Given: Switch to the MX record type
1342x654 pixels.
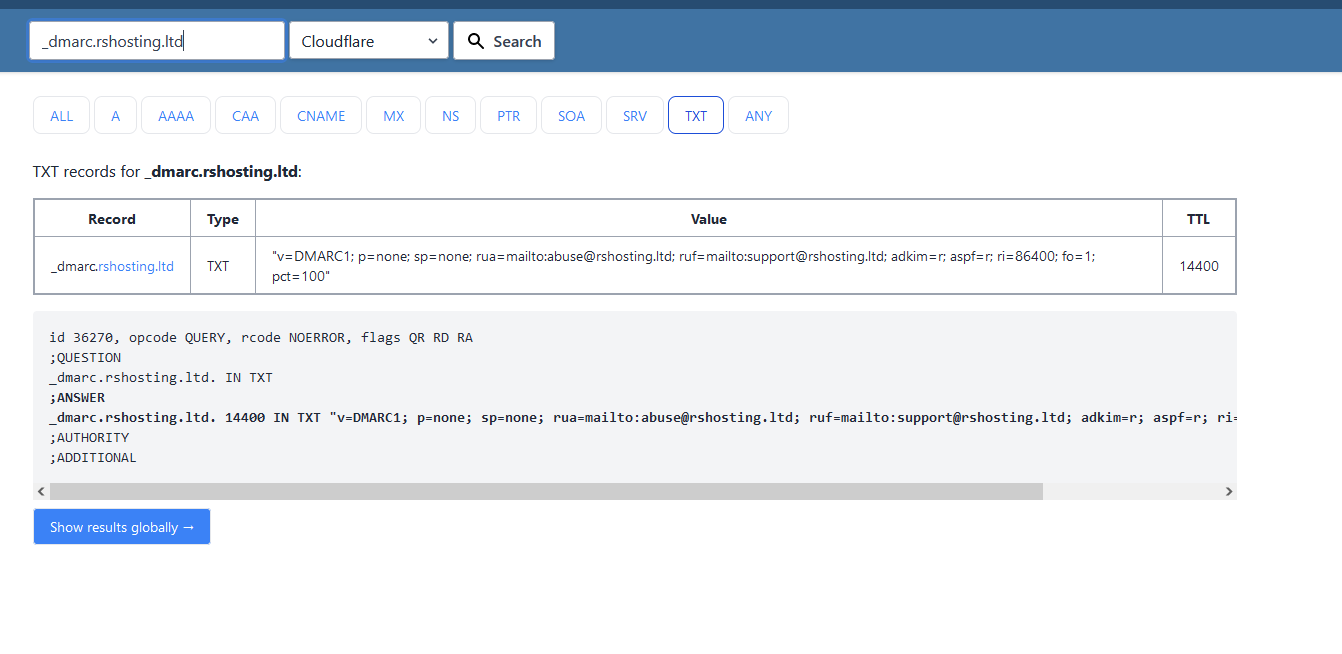Looking at the screenshot, I should (393, 115).
